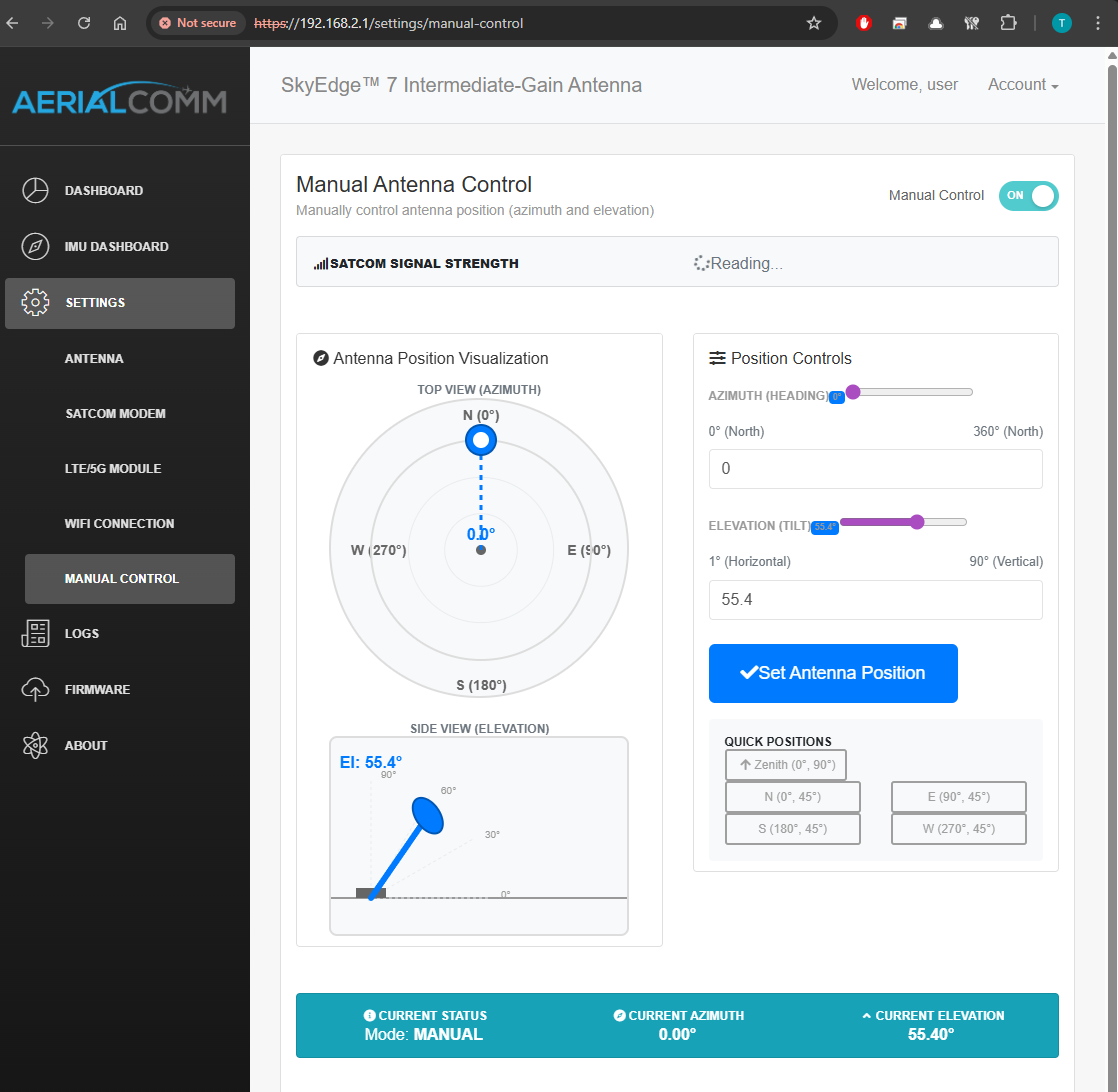Click the IMU Dashboard compass icon
1118x1092 pixels.
pyautogui.click(x=35, y=246)
